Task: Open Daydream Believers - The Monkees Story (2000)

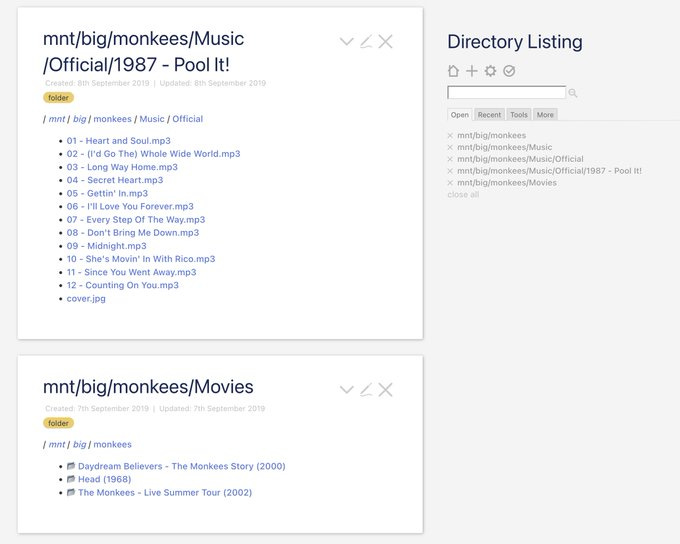Action: tap(182, 466)
